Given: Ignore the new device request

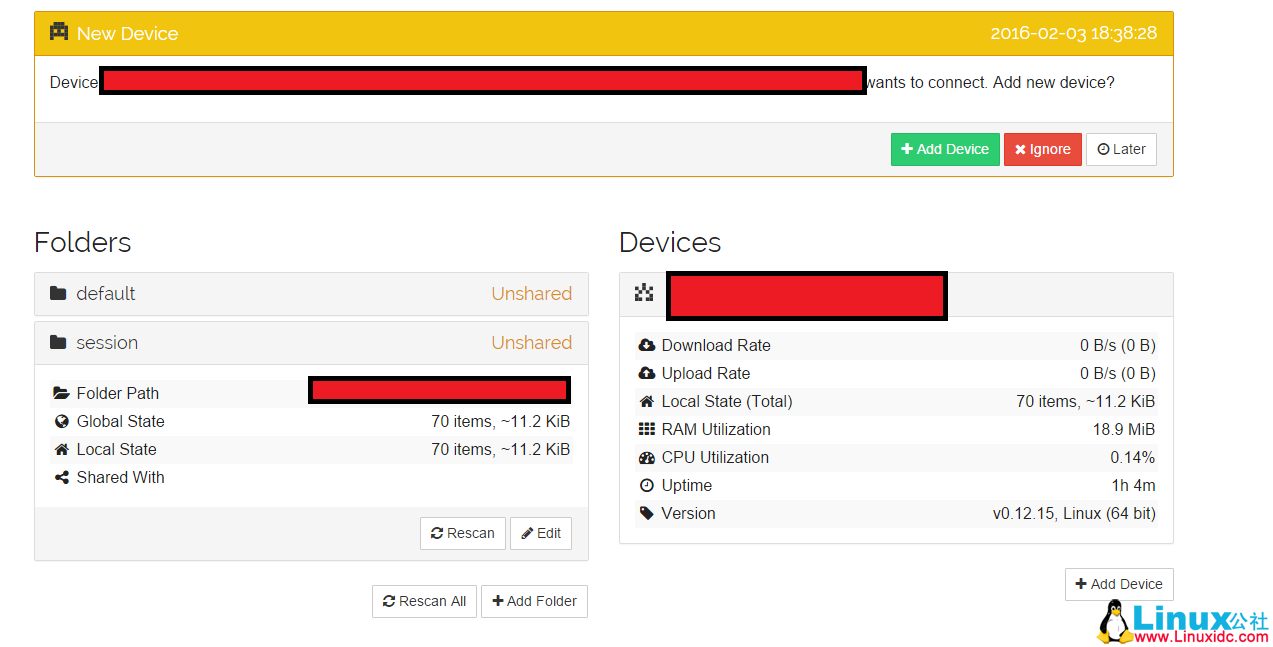Looking at the screenshot, I should [1042, 149].
